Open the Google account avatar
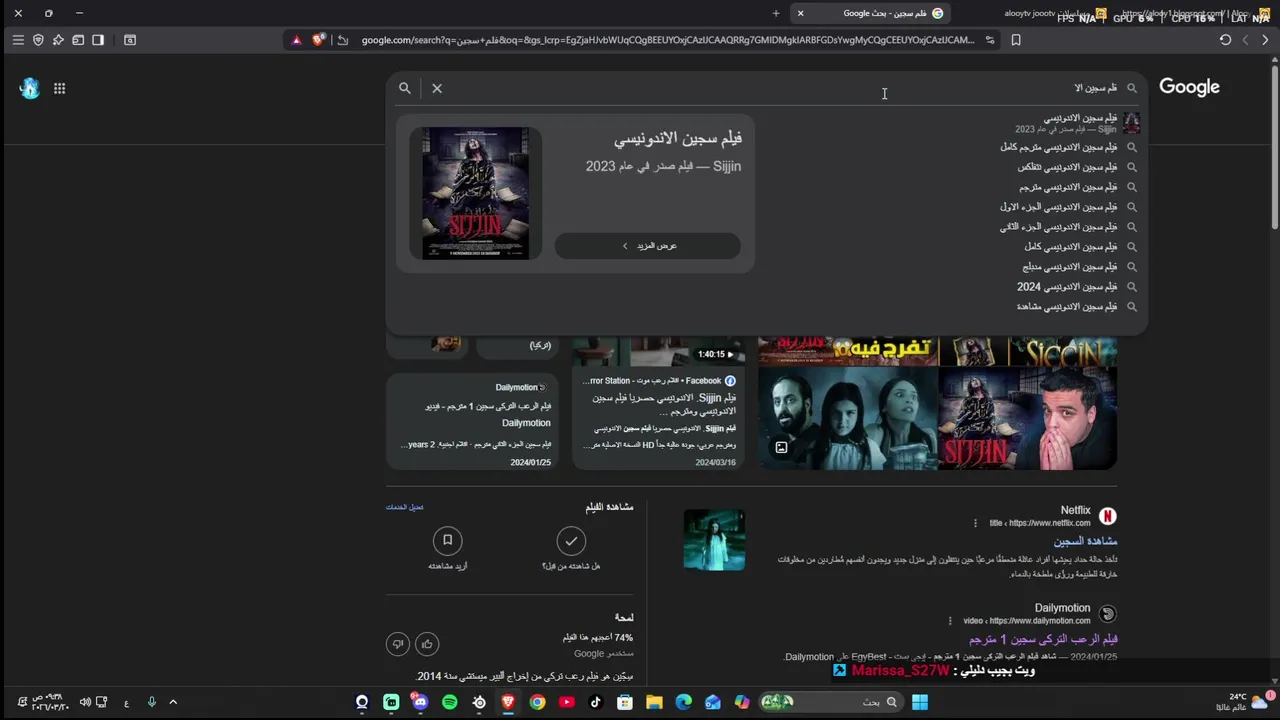 point(29,88)
